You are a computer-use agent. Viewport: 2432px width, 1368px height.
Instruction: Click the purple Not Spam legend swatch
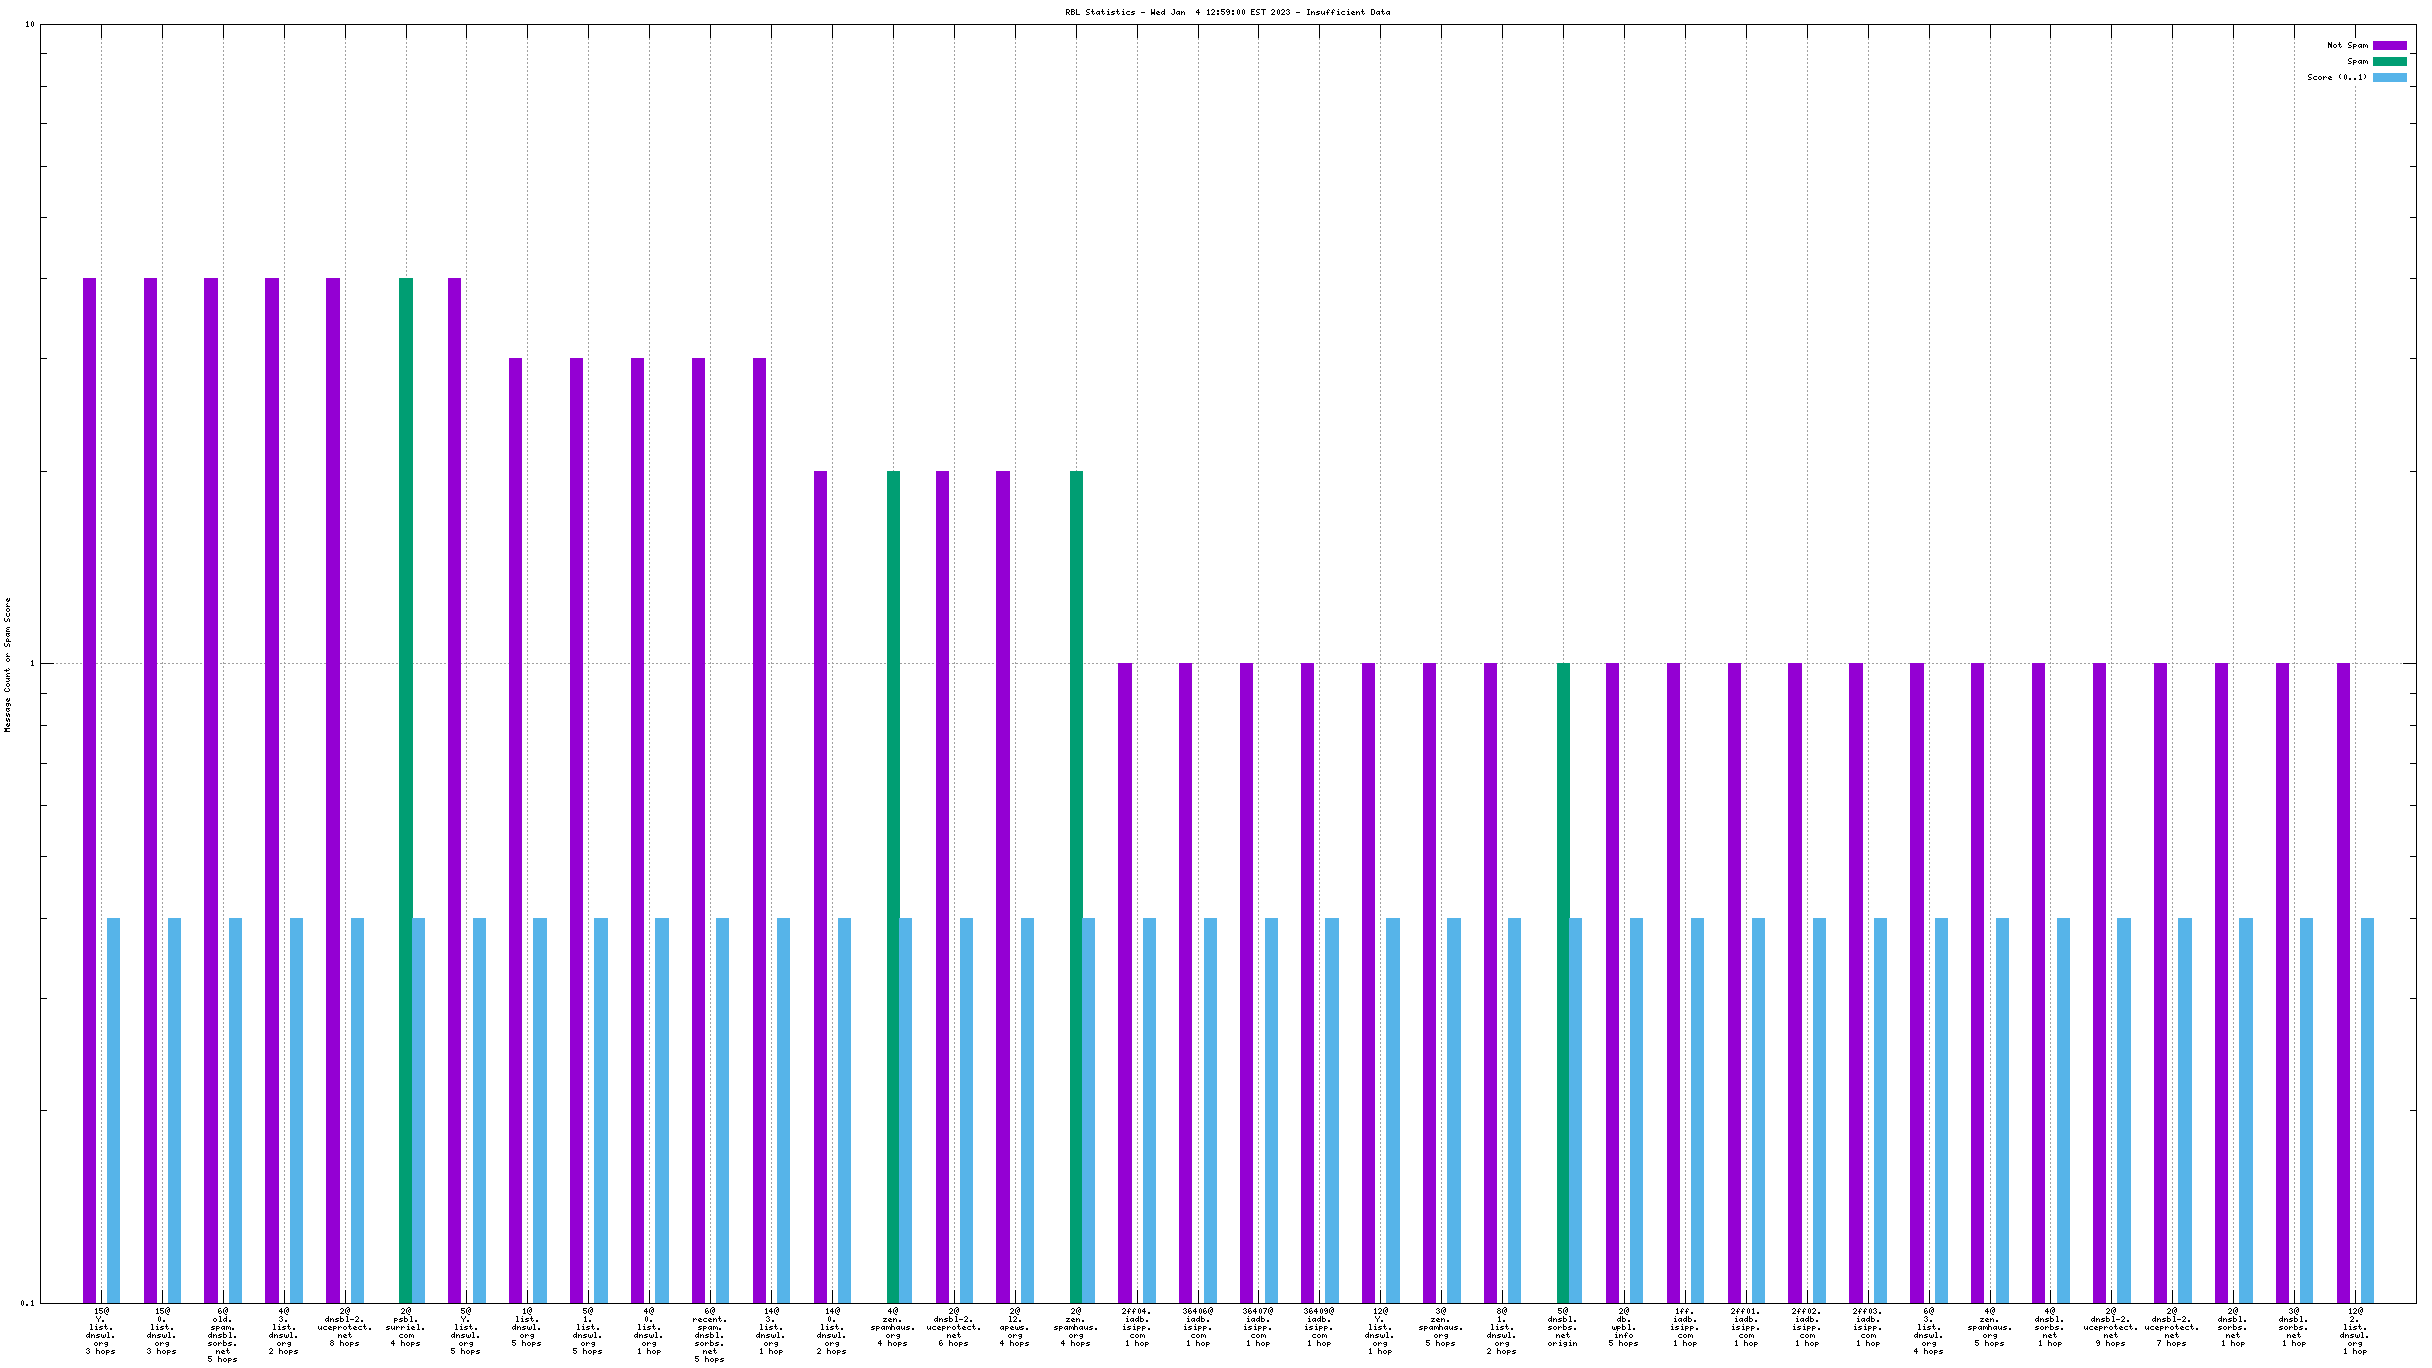(x=2389, y=45)
